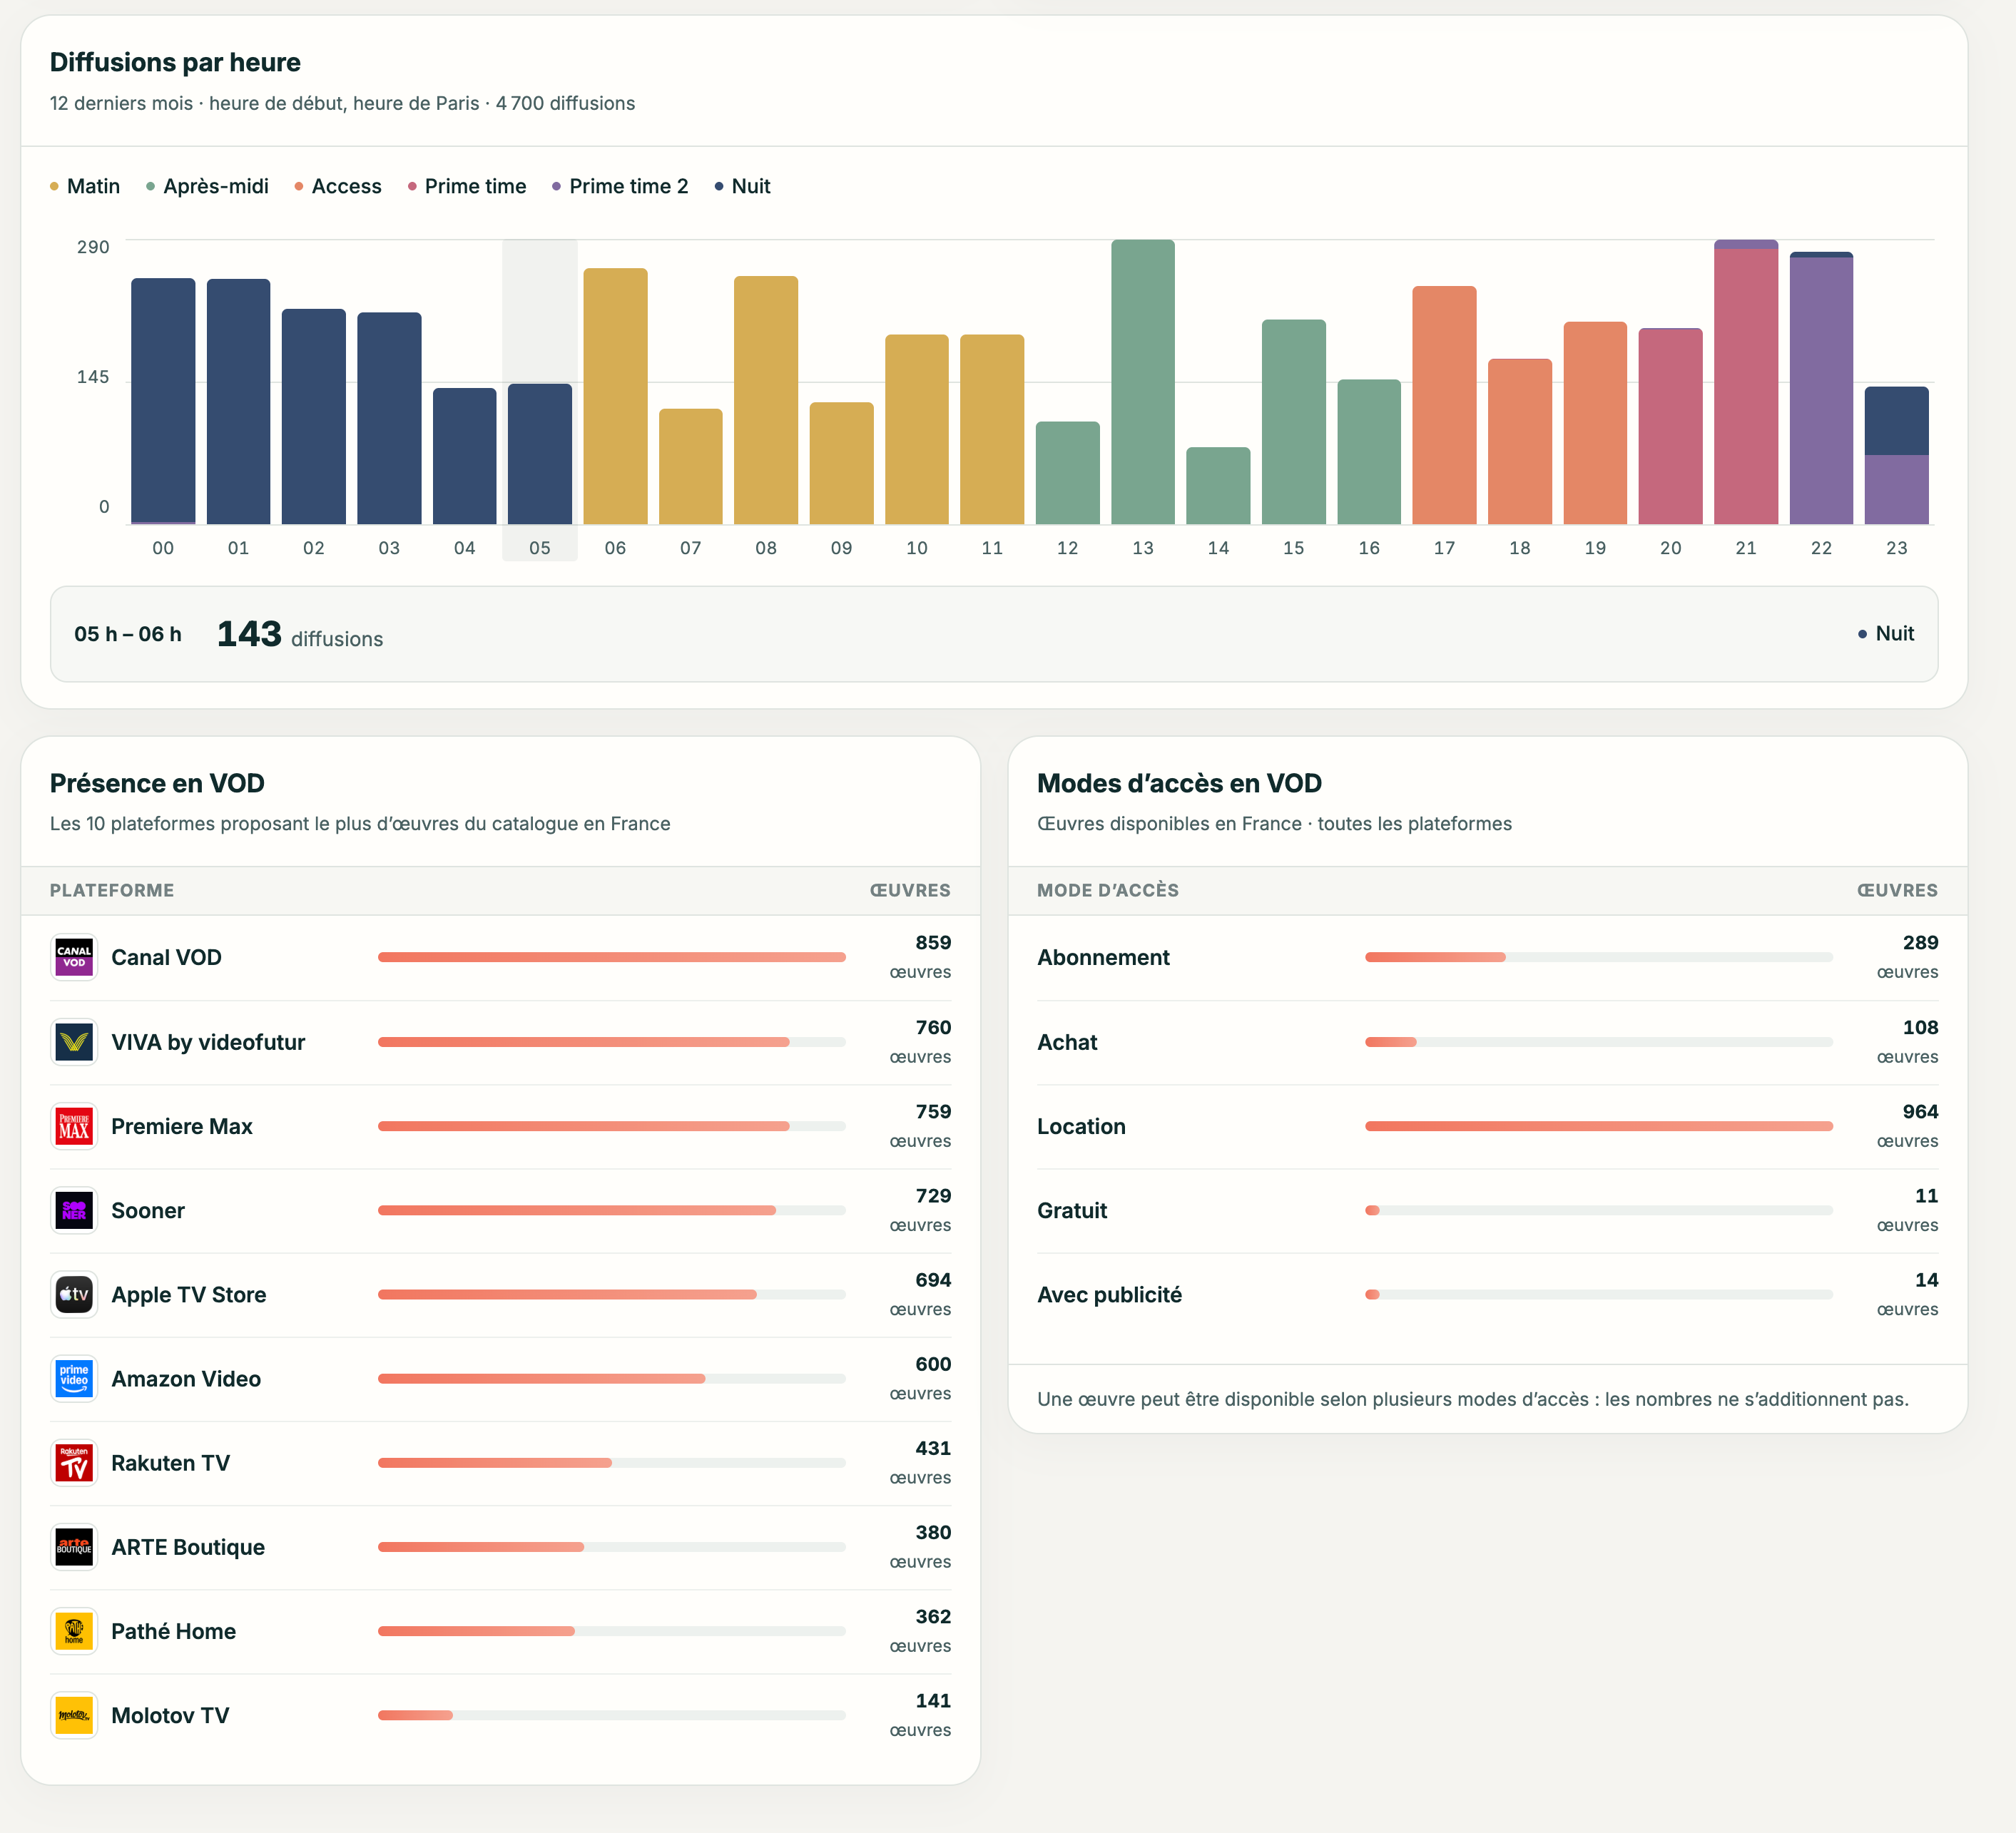Viewport: 2016px width, 1833px height.
Task: Click the "143 diffusions" summary value
Action: tap(300, 634)
